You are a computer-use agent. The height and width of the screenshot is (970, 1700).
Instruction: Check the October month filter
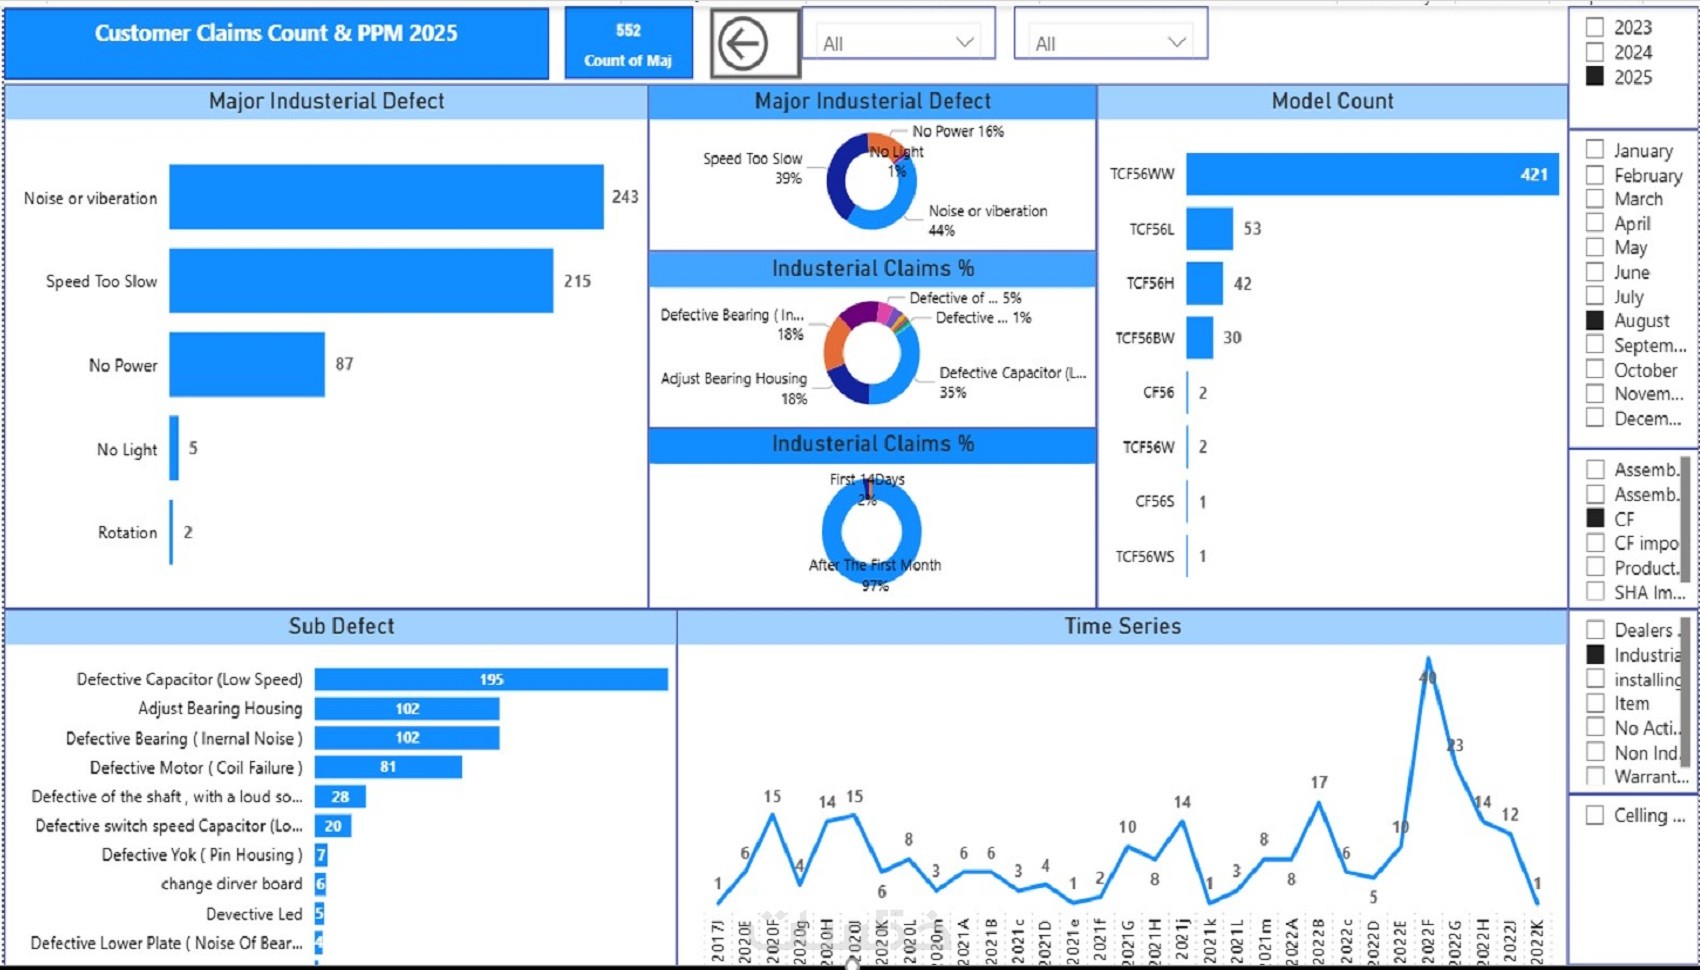click(x=1595, y=369)
